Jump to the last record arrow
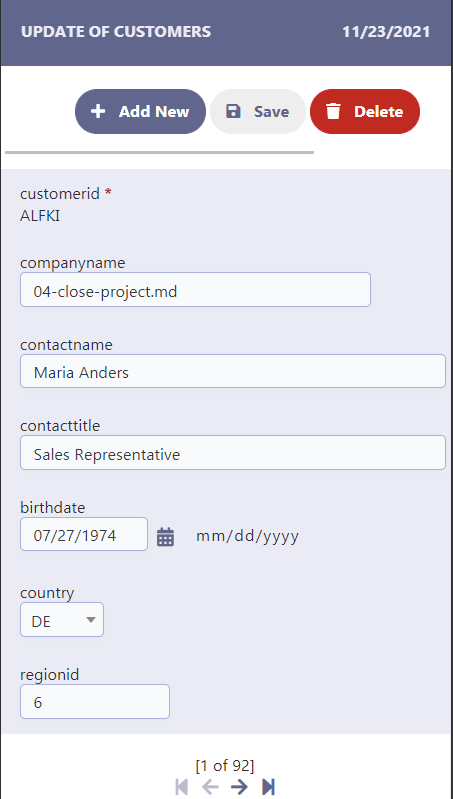This screenshot has width=453, height=799. 268,787
